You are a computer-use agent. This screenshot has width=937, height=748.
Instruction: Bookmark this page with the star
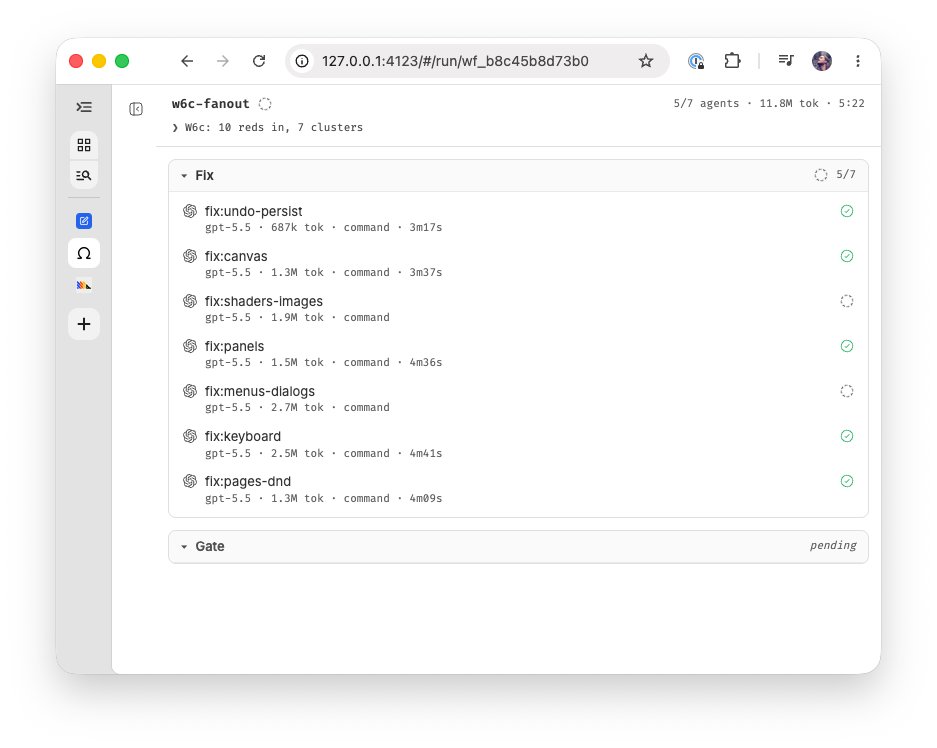point(646,61)
